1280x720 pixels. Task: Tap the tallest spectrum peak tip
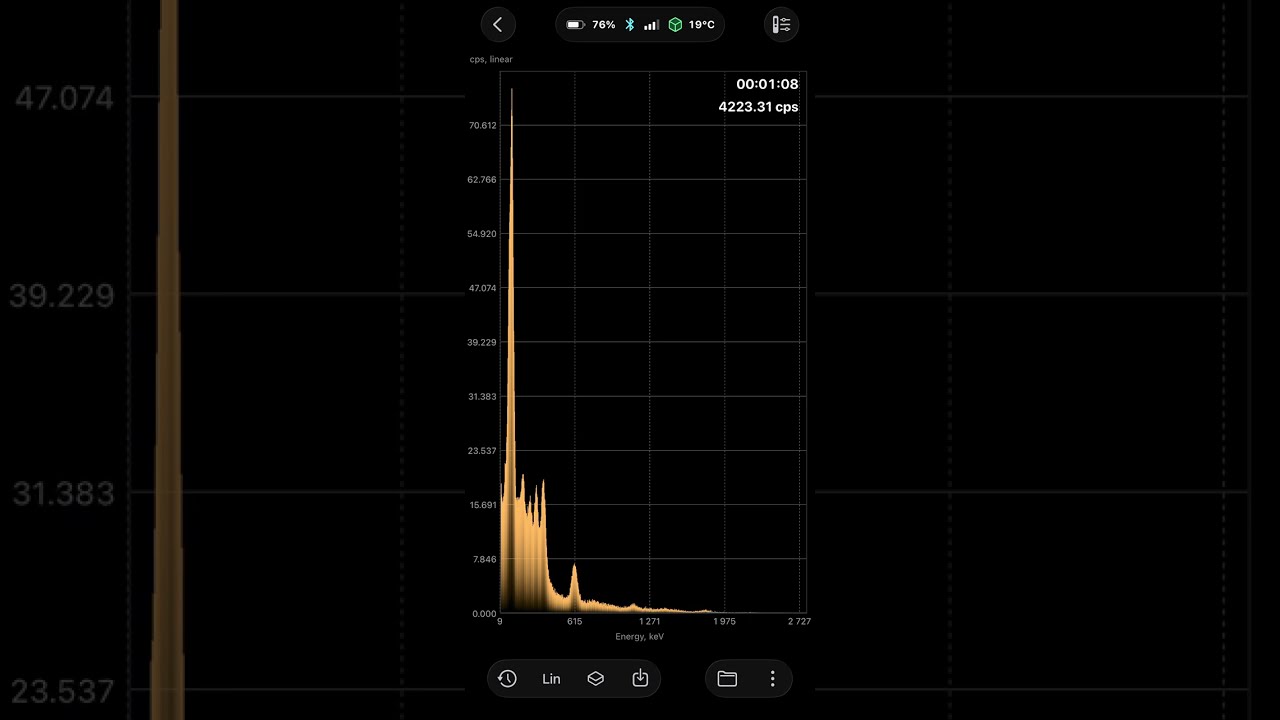(512, 92)
